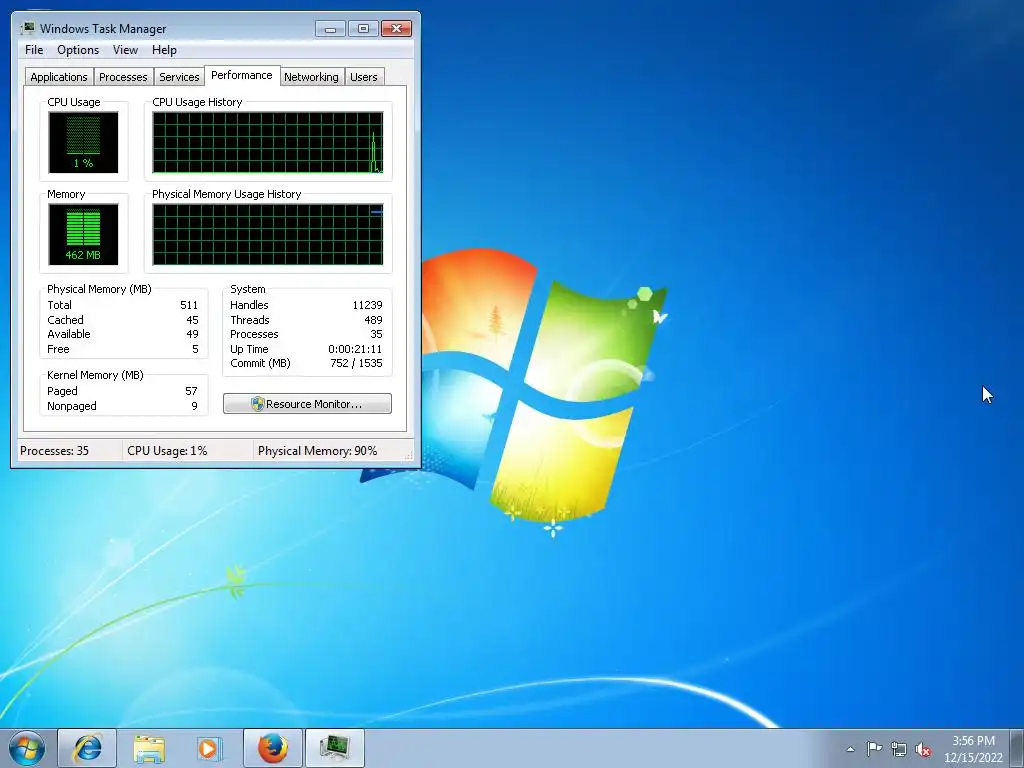Click the Threads value 489
The image size is (1024, 768).
point(373,320)
